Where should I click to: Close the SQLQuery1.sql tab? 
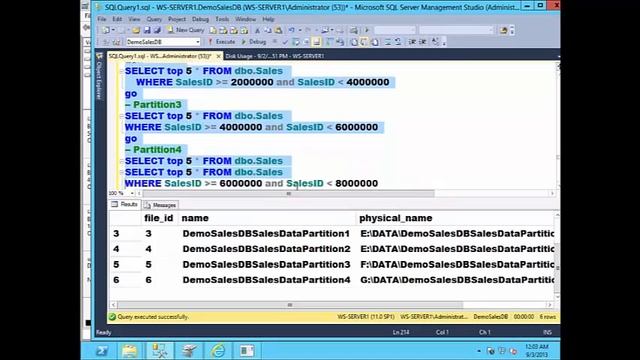[x=218, y=56]
